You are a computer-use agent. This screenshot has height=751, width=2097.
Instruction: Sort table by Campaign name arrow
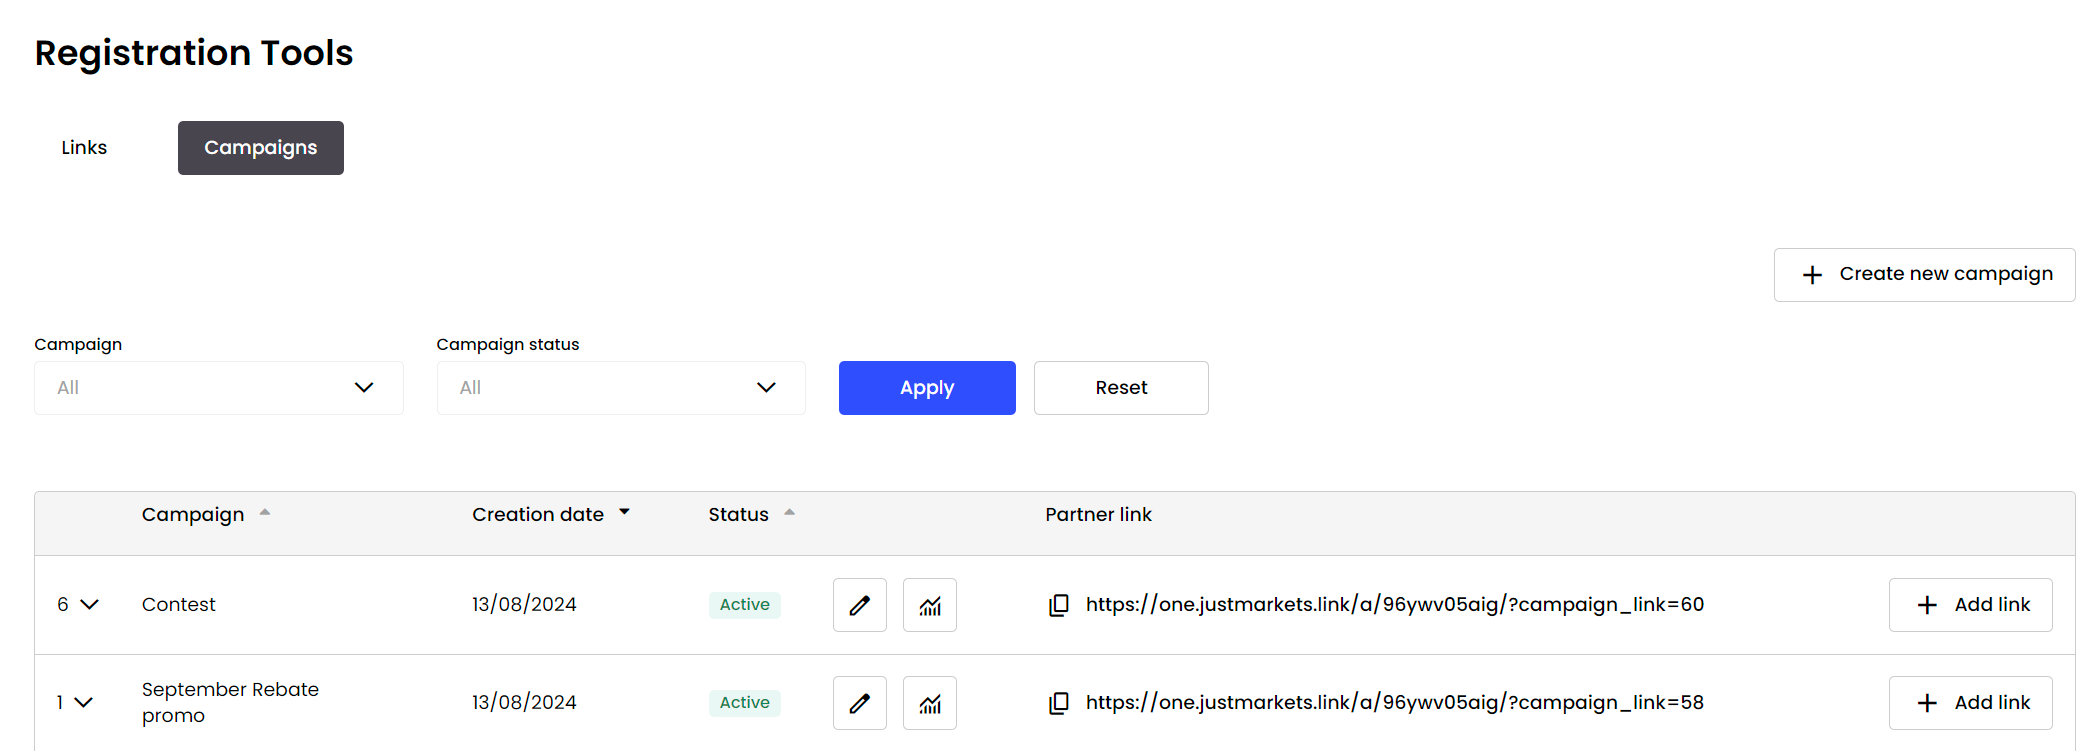[265, 513]
